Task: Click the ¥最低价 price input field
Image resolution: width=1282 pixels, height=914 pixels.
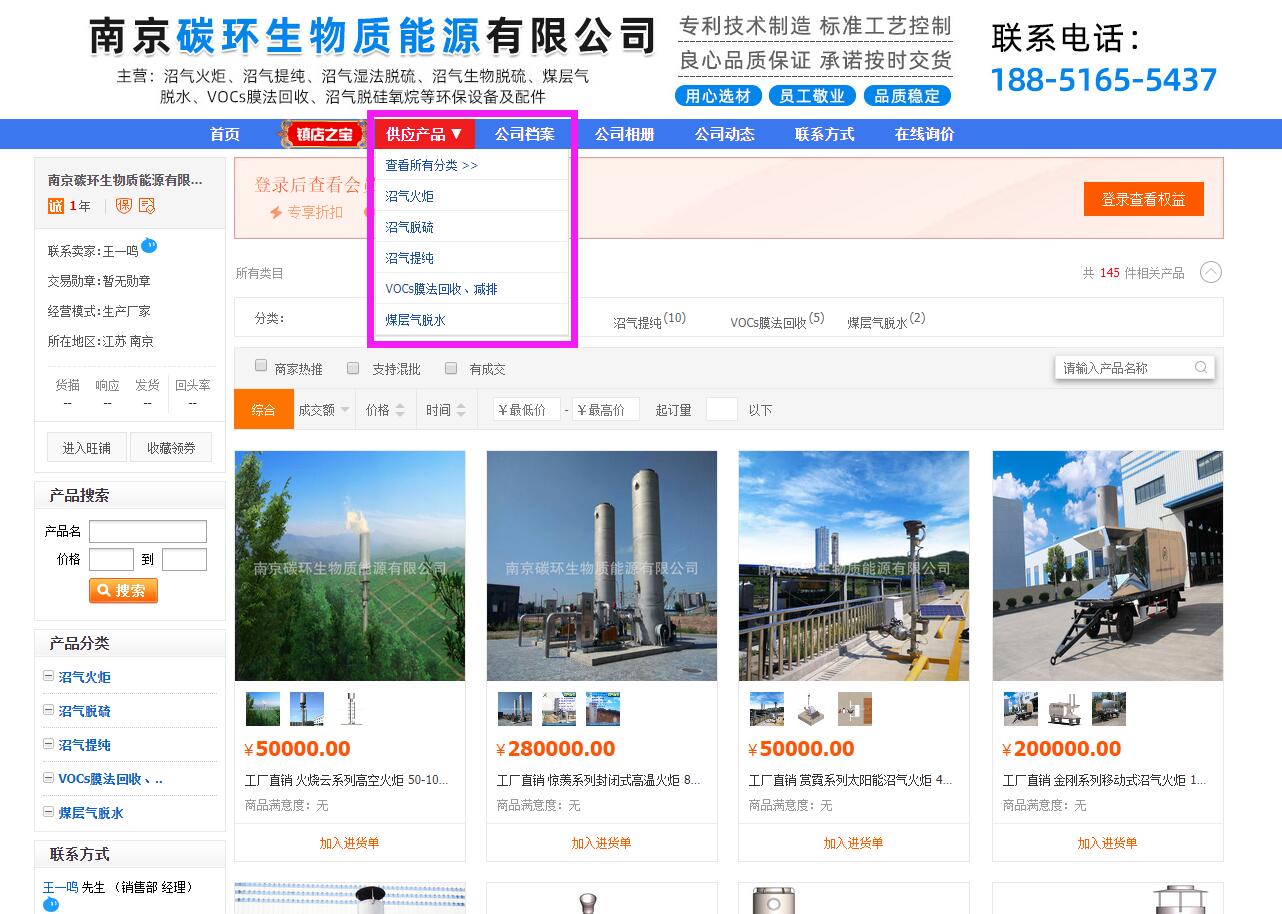Action: tap(527, 409)
